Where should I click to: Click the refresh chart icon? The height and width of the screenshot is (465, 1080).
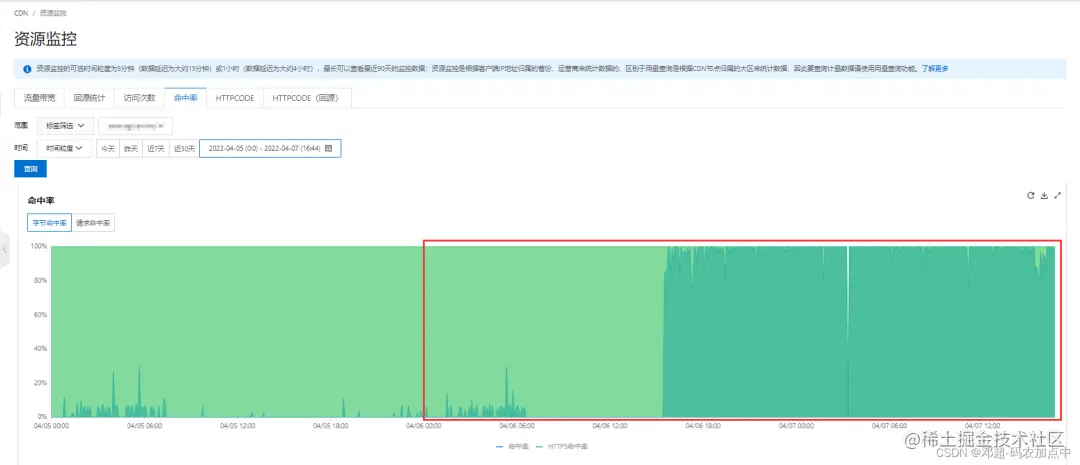pyautogui.click(x=1030, y=196)
